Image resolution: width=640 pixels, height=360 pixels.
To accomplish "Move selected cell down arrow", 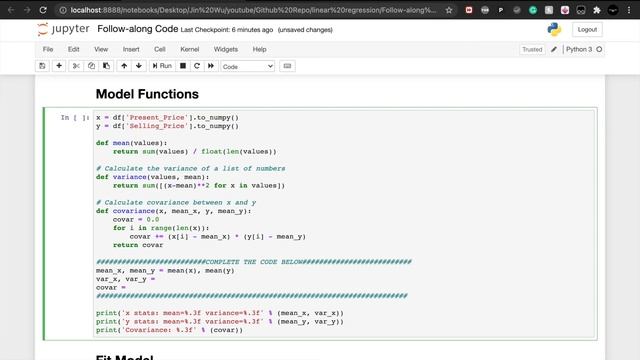I will tap(139, 66).
